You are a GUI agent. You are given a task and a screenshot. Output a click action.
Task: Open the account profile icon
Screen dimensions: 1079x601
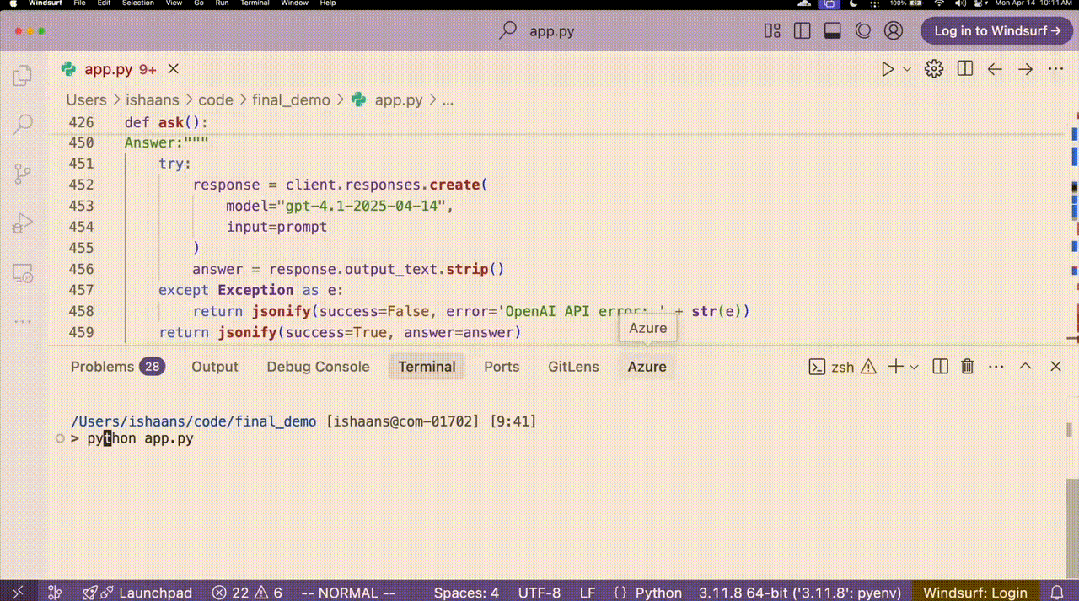pos(892,31)
